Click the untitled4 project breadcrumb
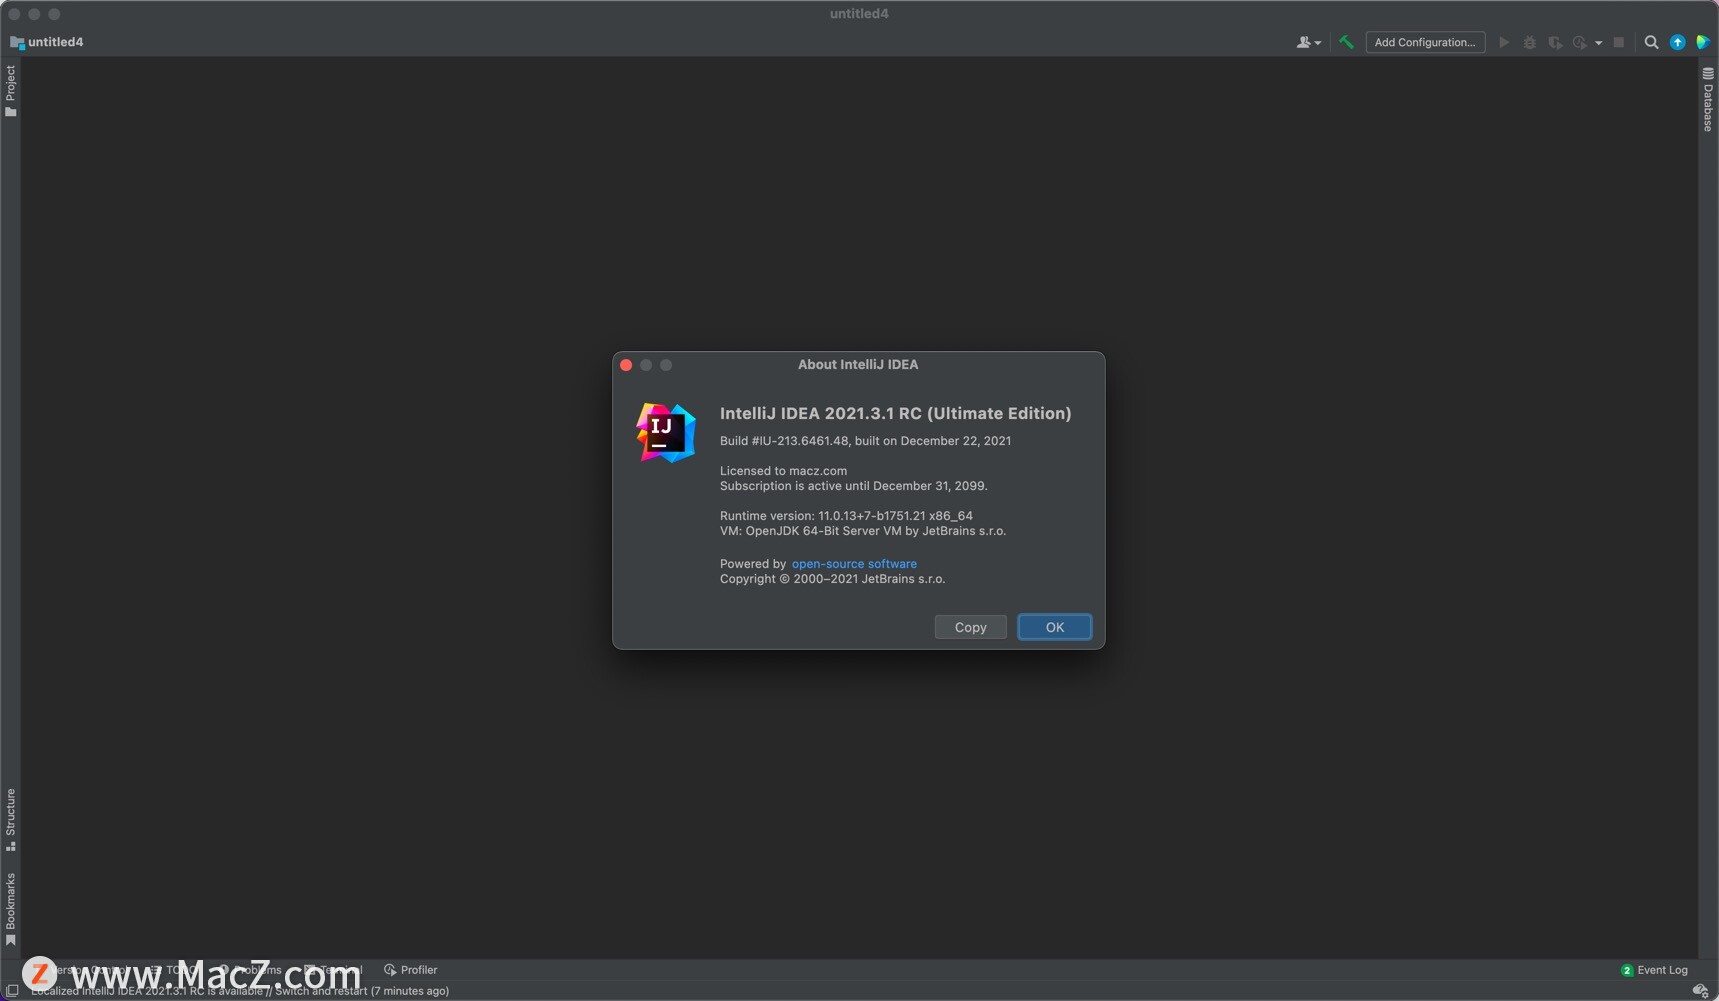 (x=47, y=42)
